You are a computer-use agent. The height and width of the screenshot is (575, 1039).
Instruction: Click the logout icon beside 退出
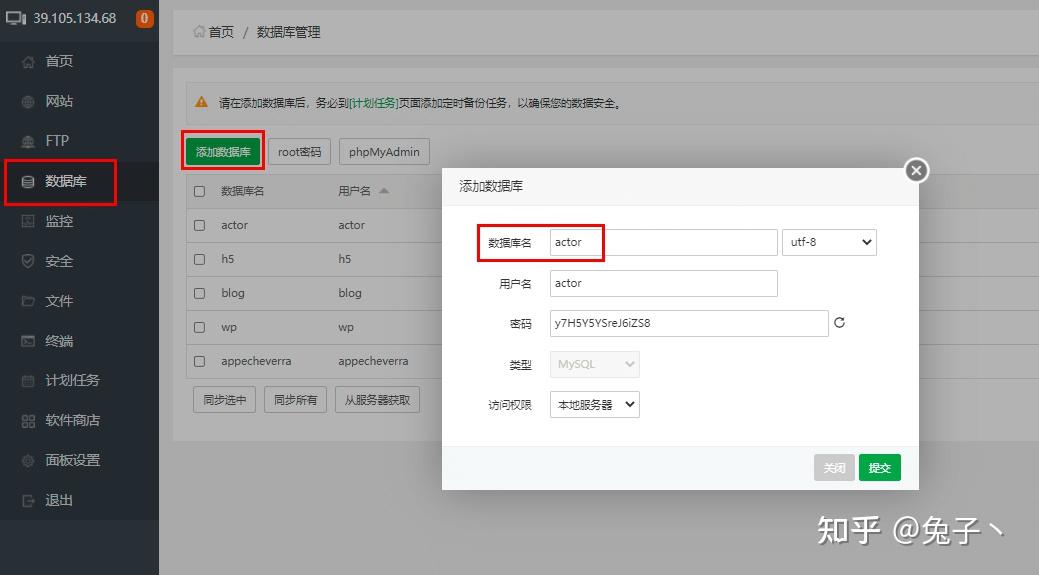tap(28, 501)
